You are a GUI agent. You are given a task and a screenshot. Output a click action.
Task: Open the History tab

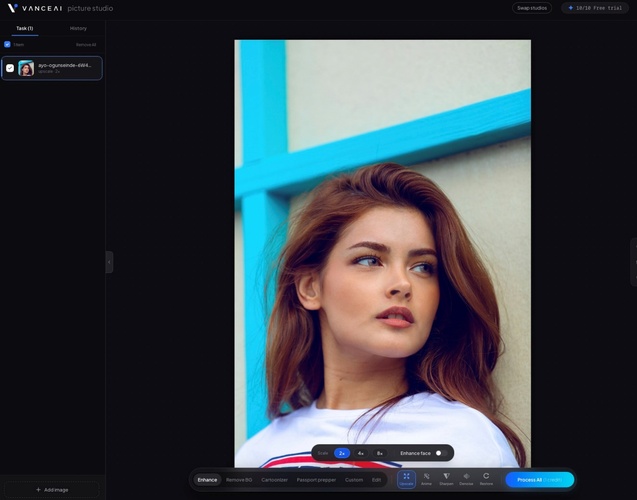click(x=78, y=28)
